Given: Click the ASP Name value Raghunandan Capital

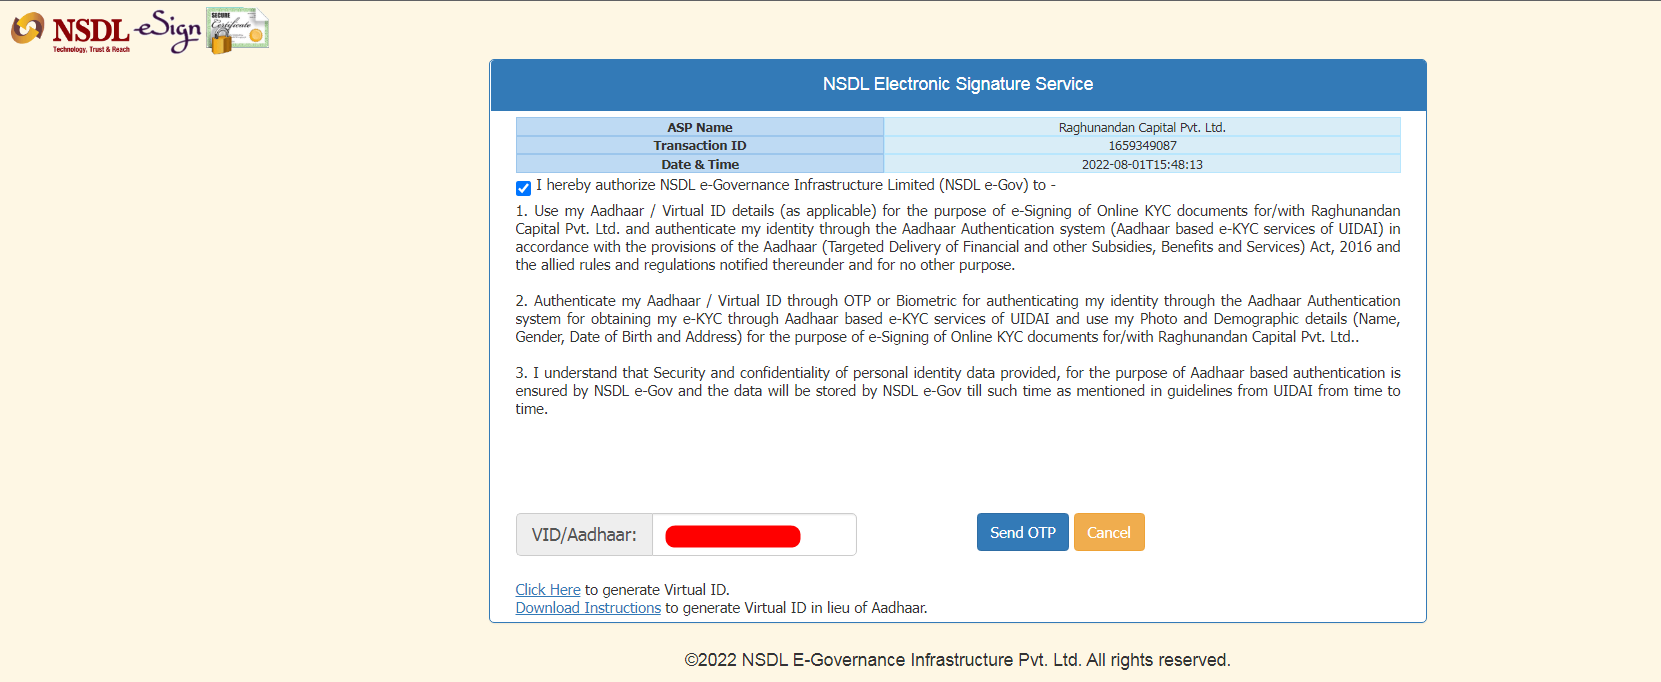Looking at the screenshot, I should [1142, 128].
